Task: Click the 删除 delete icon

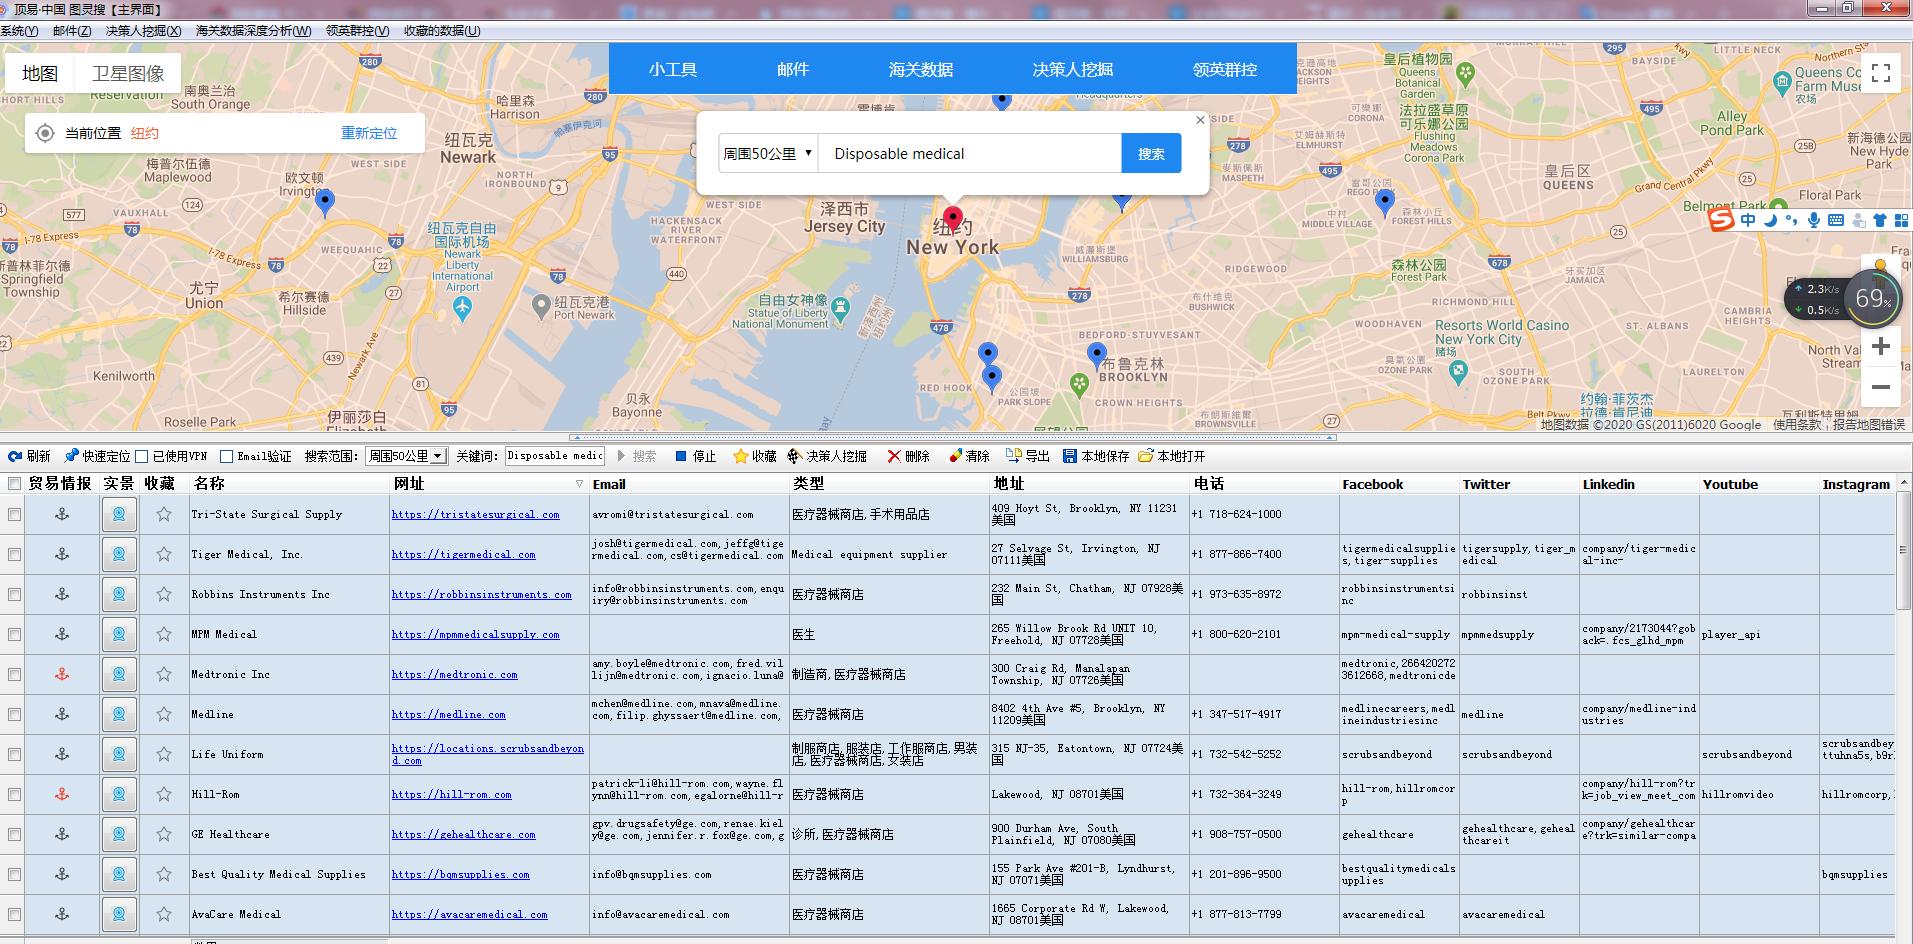Action: (894, 456)
